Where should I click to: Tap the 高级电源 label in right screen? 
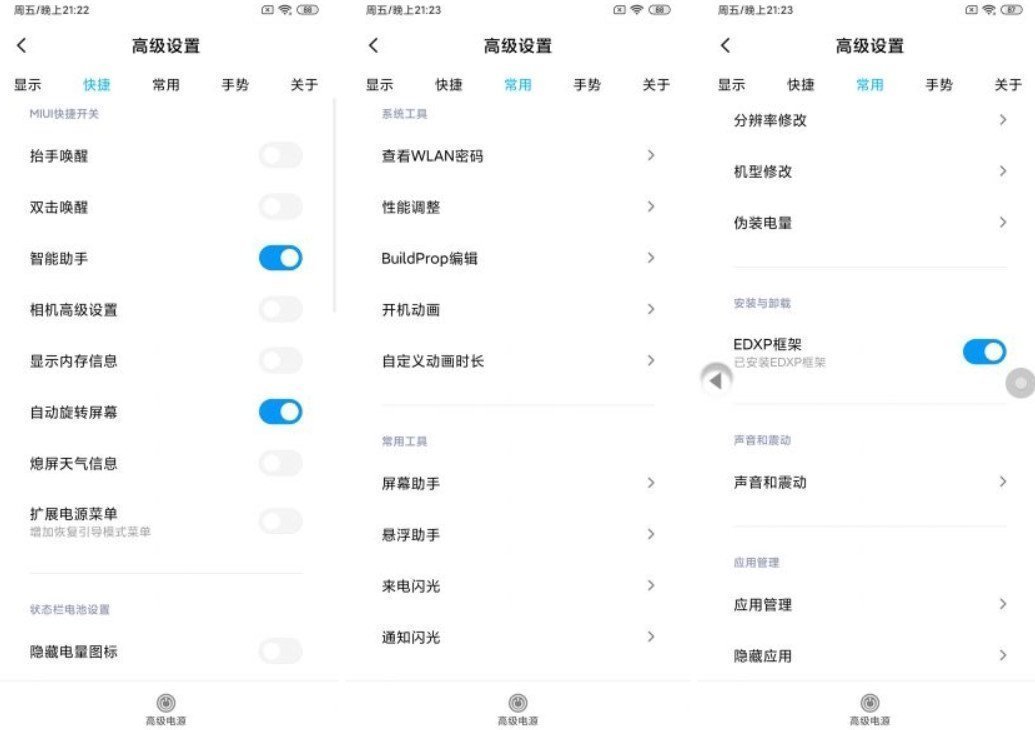[869, 721]
